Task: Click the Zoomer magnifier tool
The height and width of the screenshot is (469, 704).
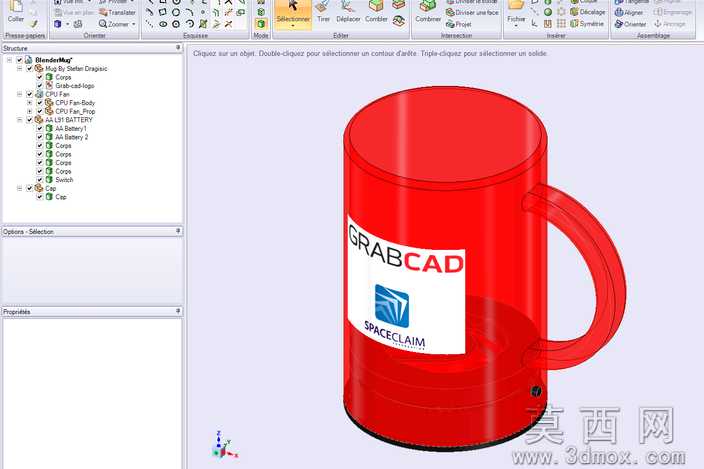Action: coord(114,24)
